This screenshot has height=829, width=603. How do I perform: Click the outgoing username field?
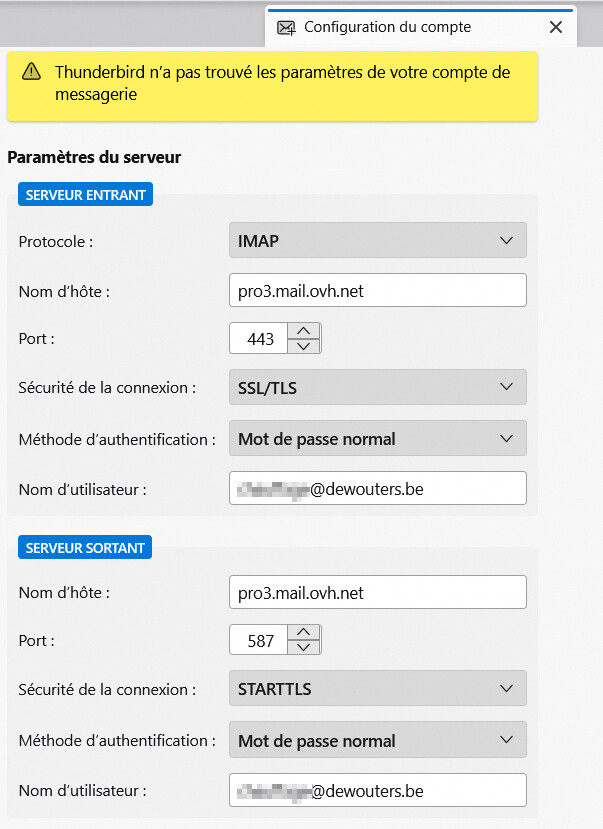pyautogui.click(x=378, y=790)
